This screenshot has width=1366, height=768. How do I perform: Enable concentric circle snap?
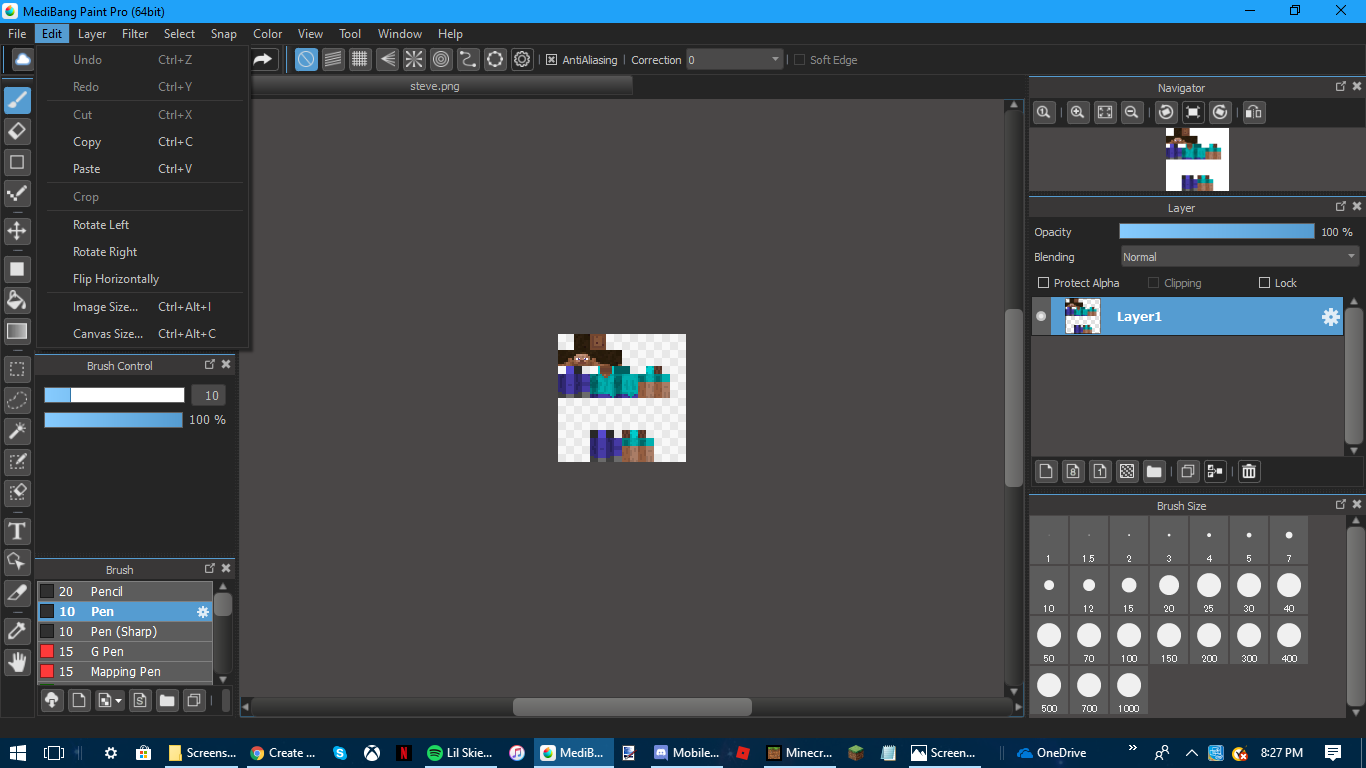(441, 60)
